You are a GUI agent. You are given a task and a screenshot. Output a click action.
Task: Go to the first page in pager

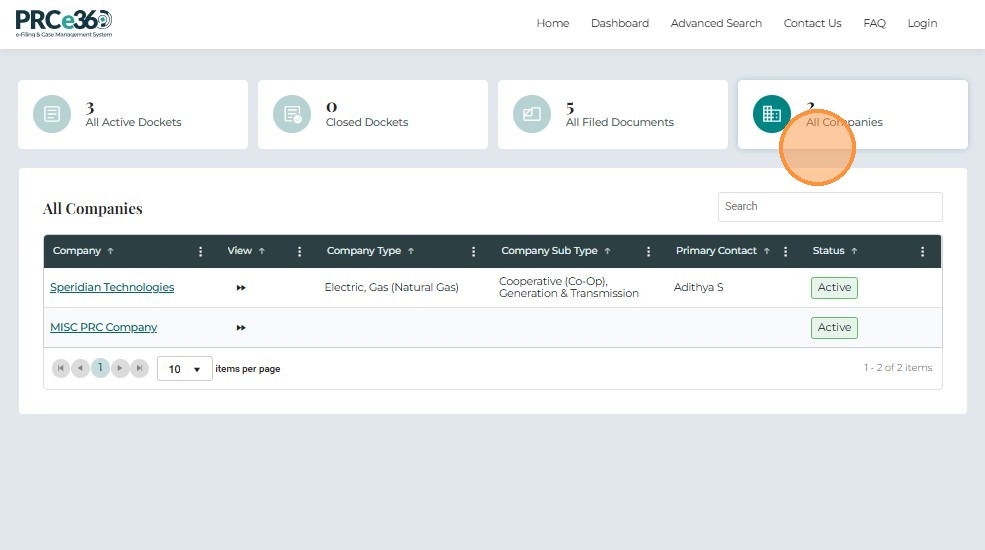click(60, 369)
